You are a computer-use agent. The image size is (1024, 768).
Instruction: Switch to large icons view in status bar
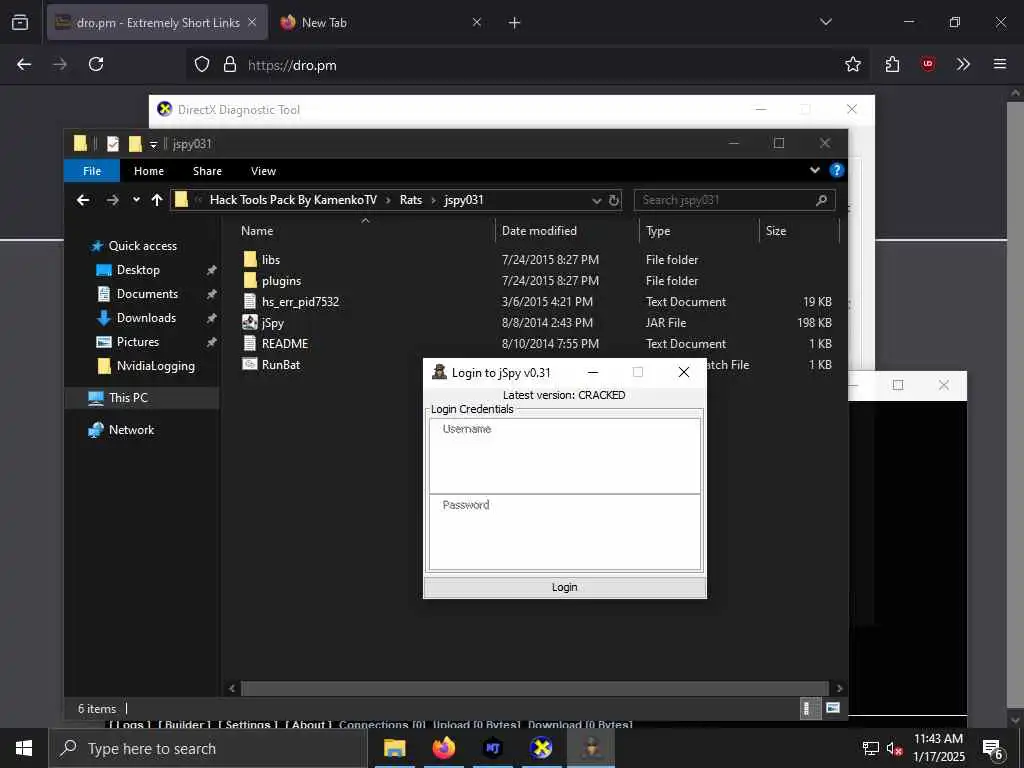point(833,708)
